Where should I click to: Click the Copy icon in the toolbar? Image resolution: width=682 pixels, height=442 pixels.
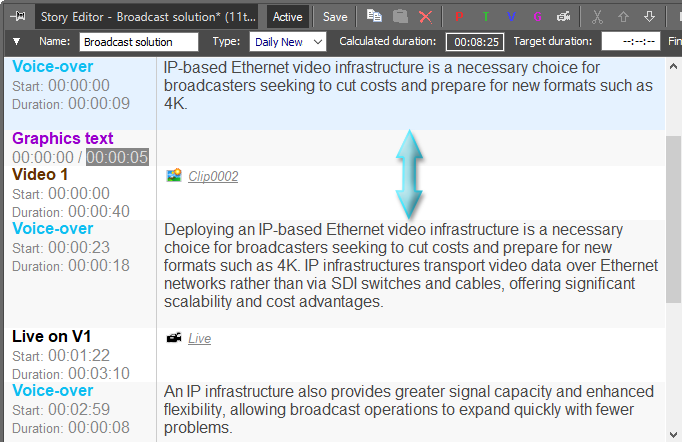[374, 16]
